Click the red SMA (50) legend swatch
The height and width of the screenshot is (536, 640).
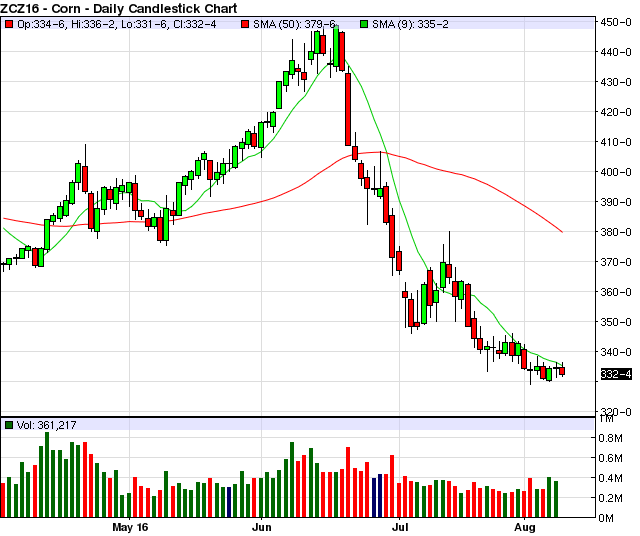[244, 24]
